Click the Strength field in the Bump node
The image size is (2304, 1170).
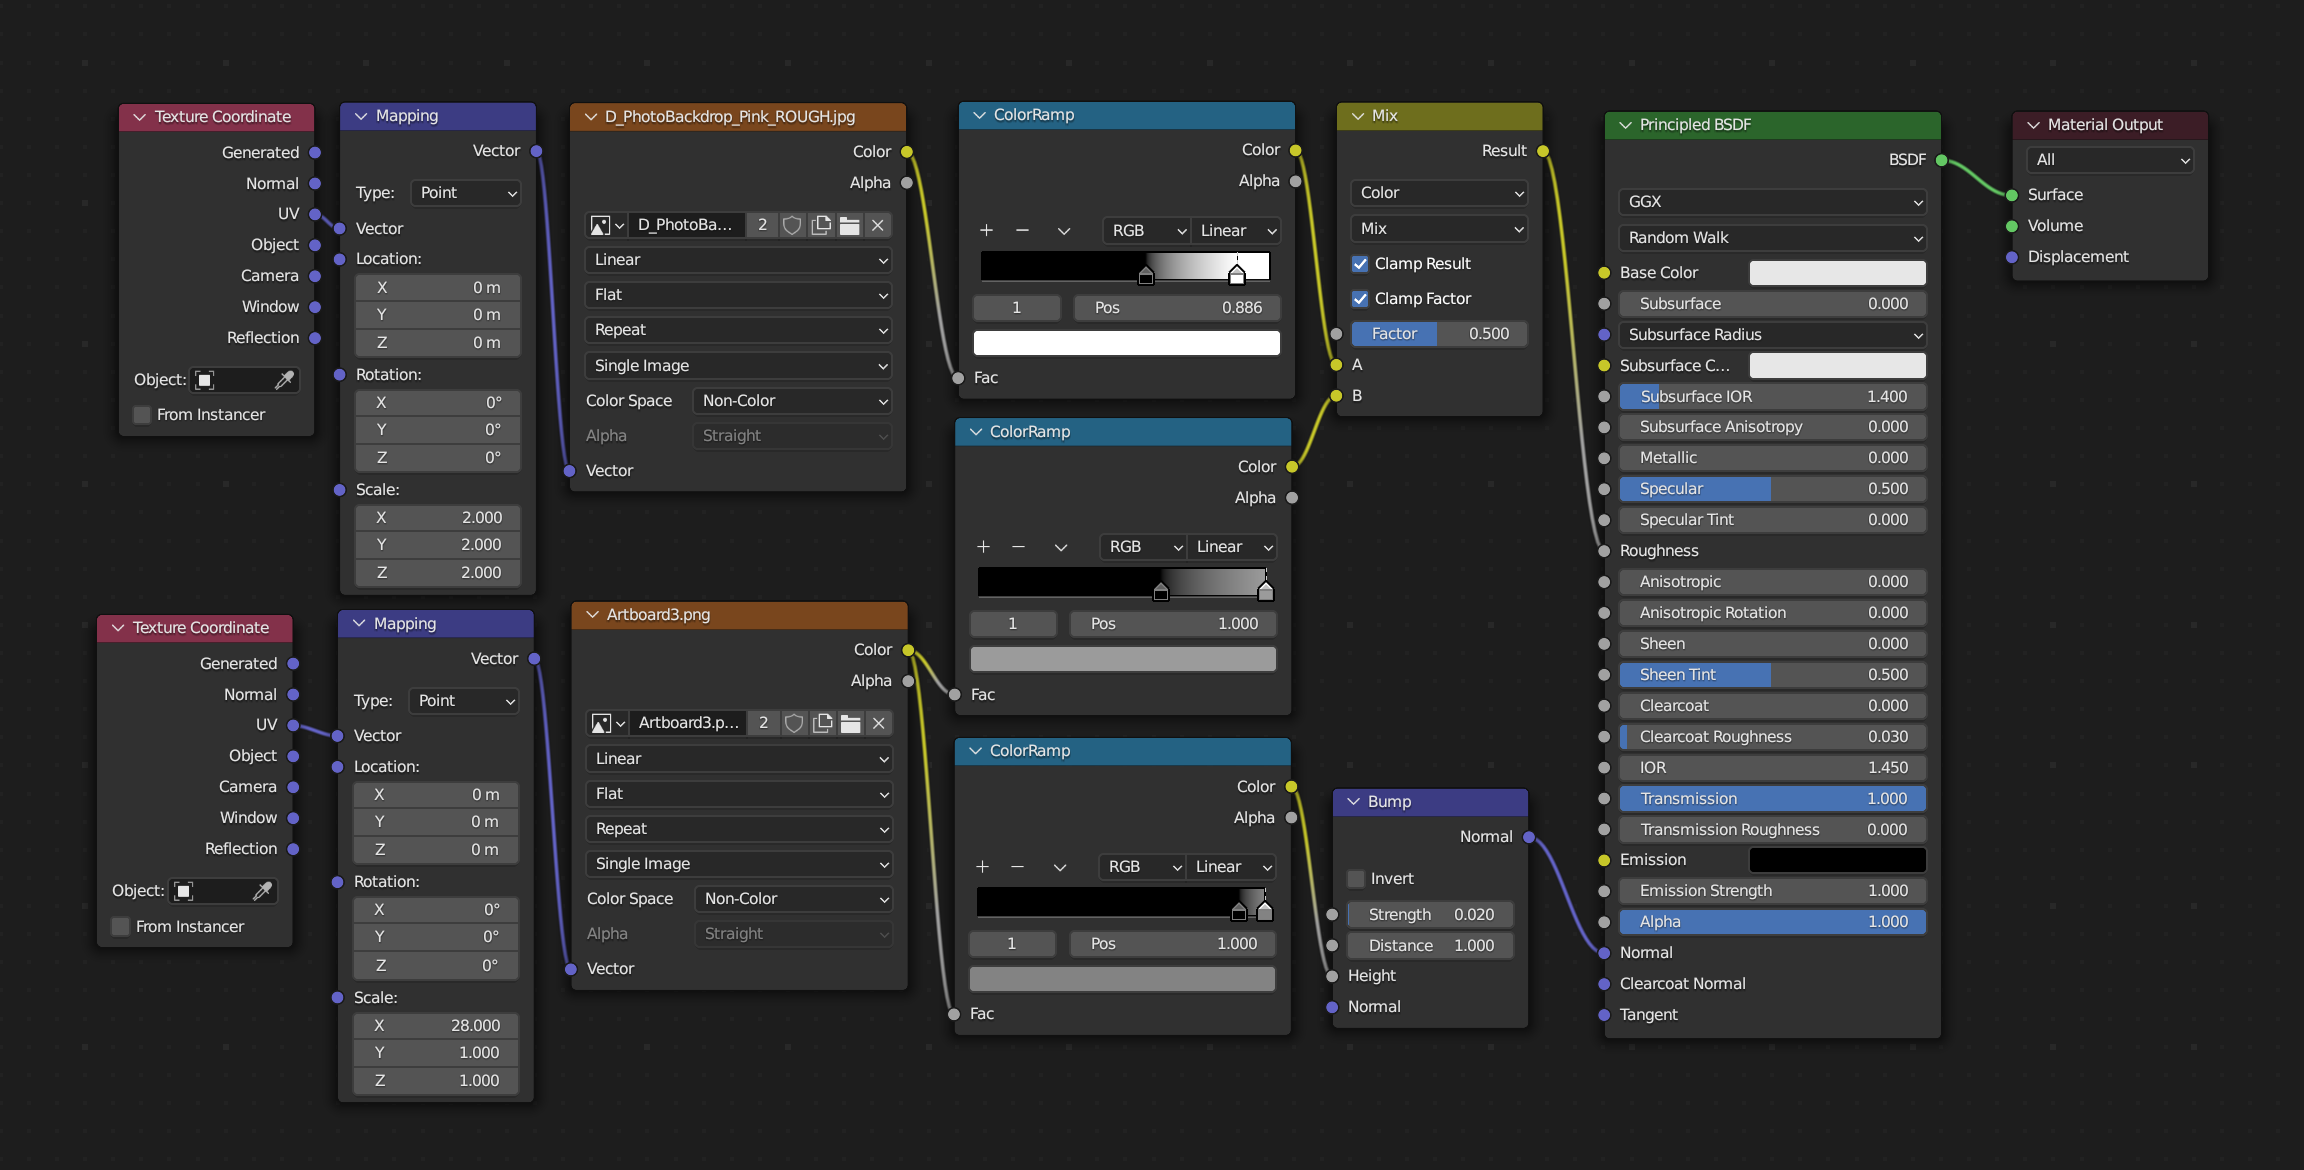(x=1430, y=915)
